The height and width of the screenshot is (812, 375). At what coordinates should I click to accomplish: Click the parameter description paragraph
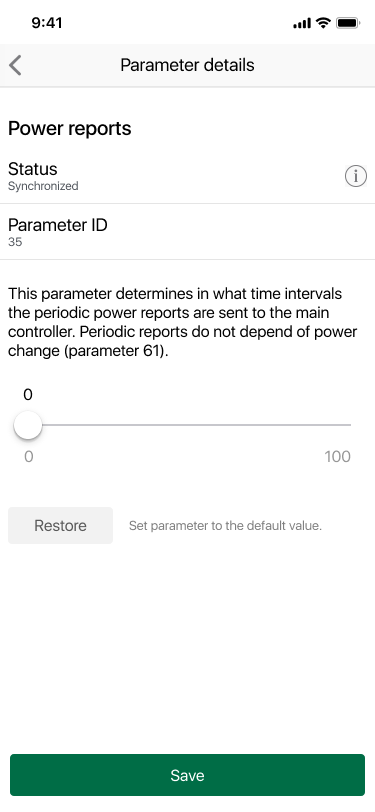(x=182, y=323)
